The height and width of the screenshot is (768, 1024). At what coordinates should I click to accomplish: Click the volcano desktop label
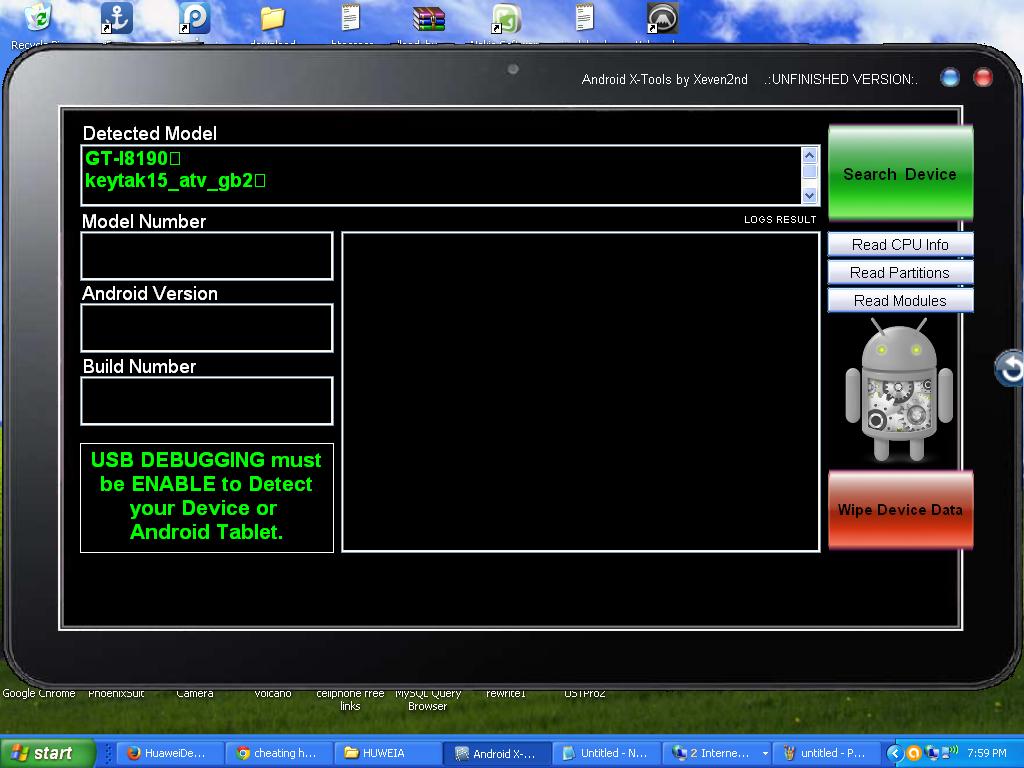point(273,694)
